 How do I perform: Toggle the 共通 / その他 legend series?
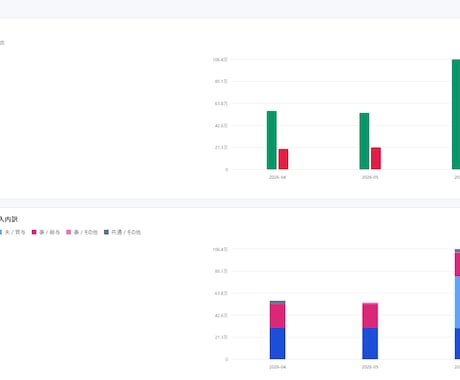click(122, 232)
